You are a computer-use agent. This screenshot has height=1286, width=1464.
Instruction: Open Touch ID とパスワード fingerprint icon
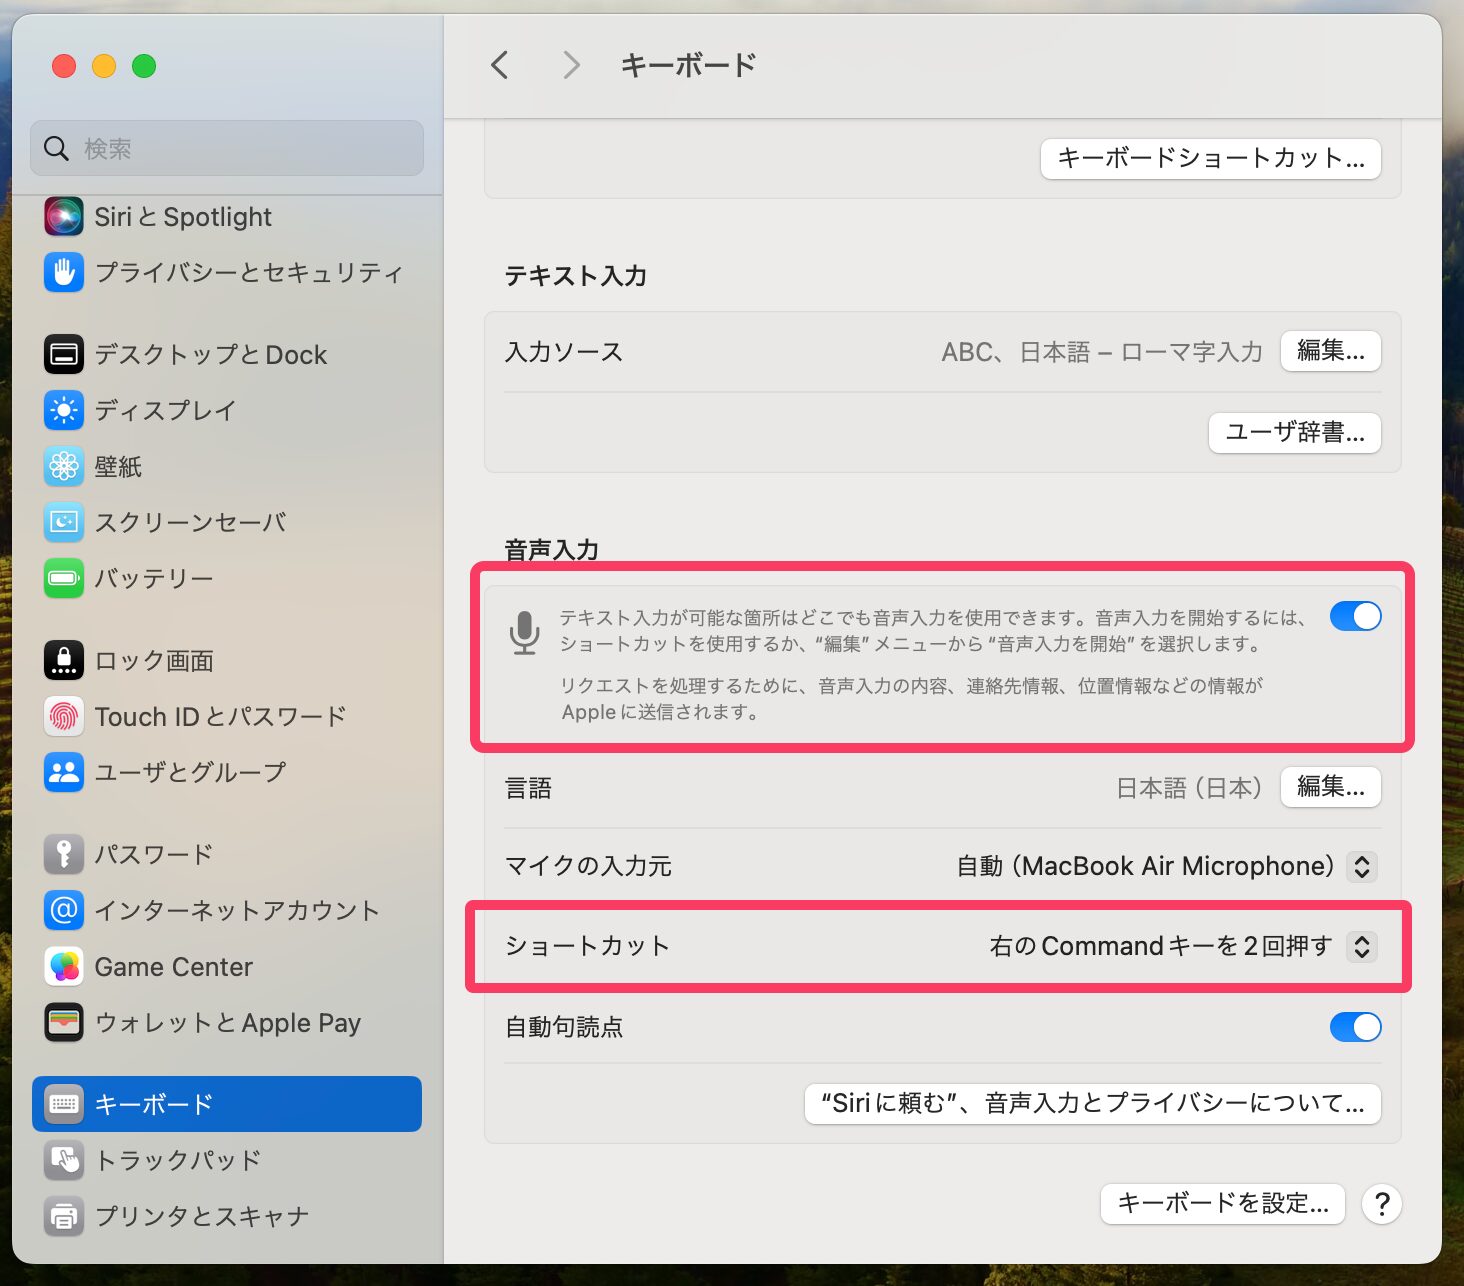coord(64,717)
